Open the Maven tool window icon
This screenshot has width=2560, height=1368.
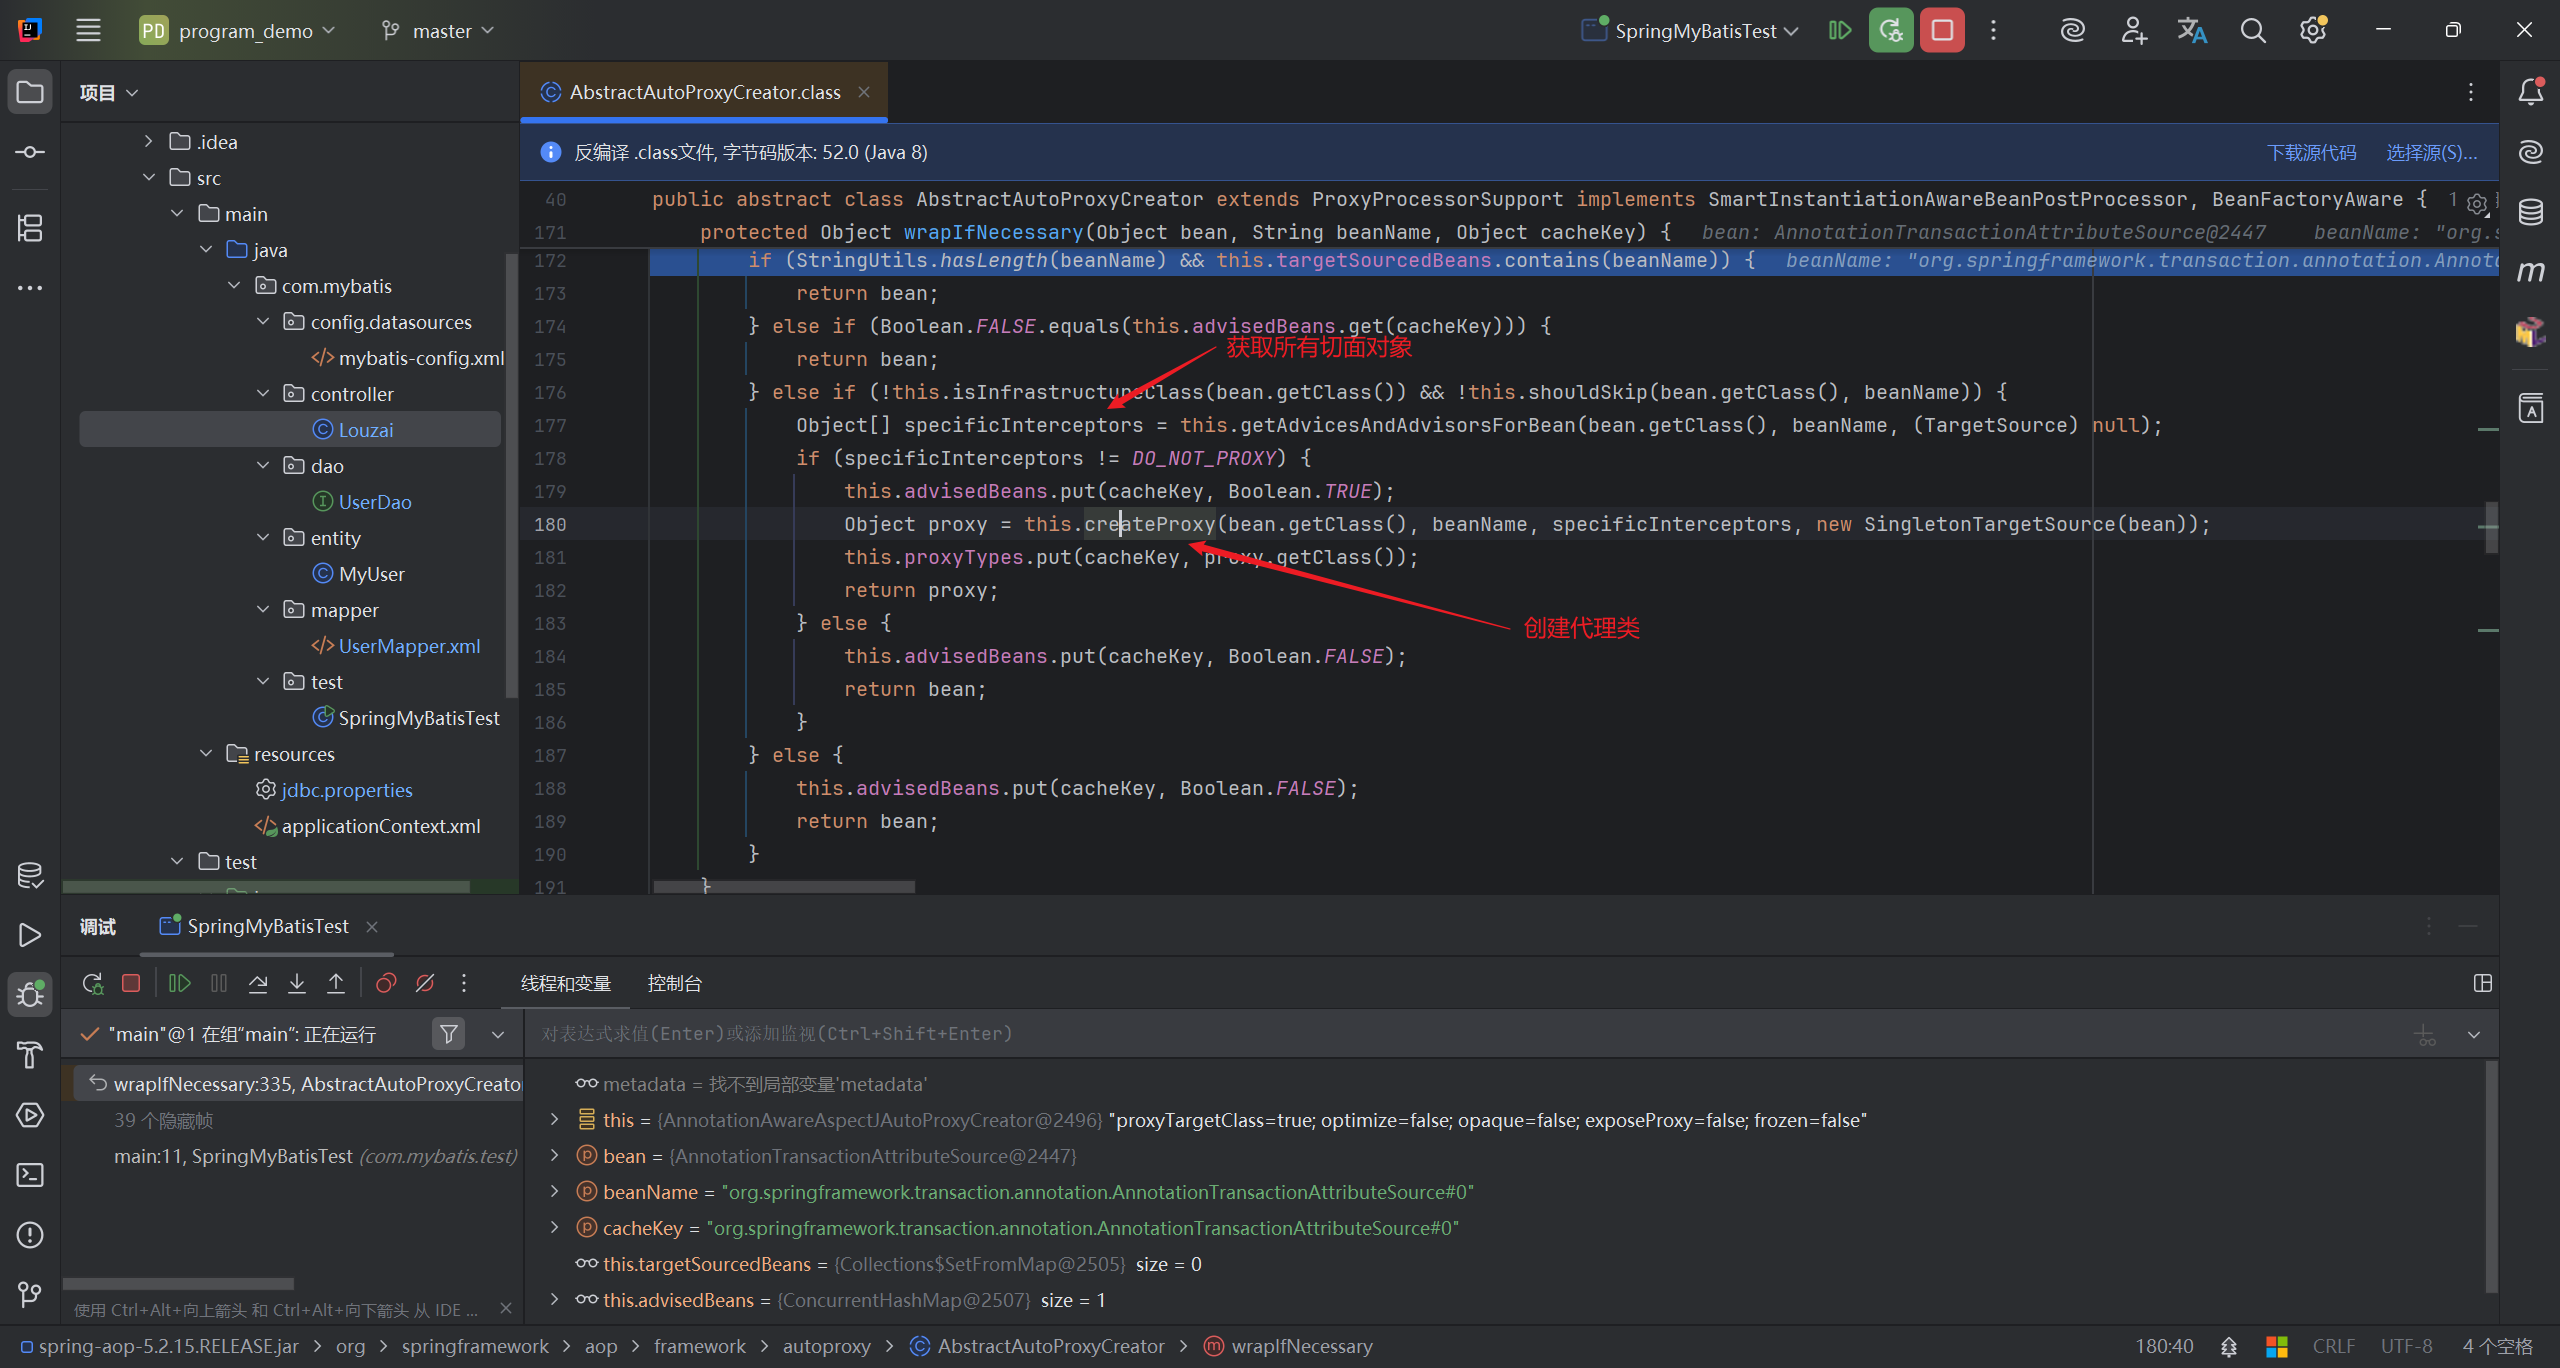(2530, 271)
